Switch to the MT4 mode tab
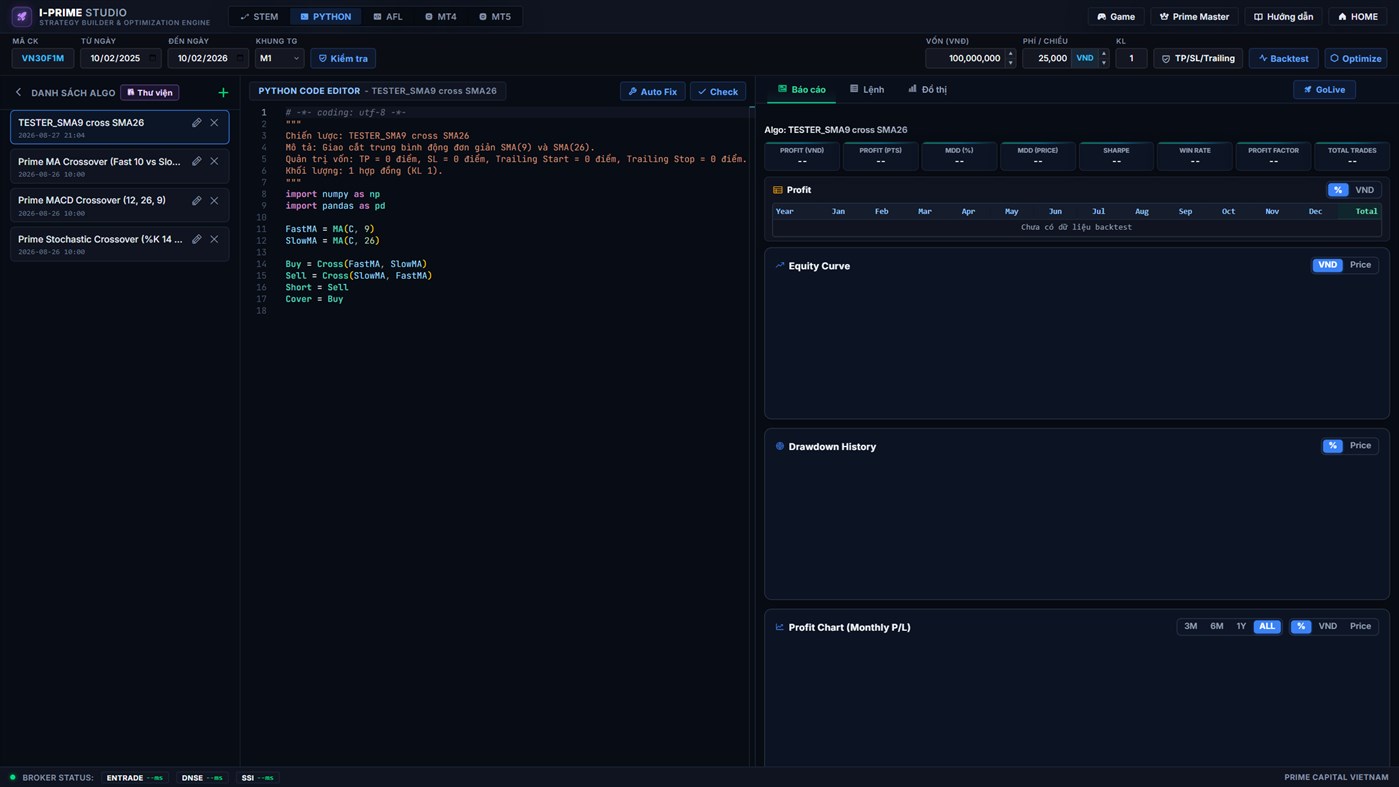 click(440, 17)
